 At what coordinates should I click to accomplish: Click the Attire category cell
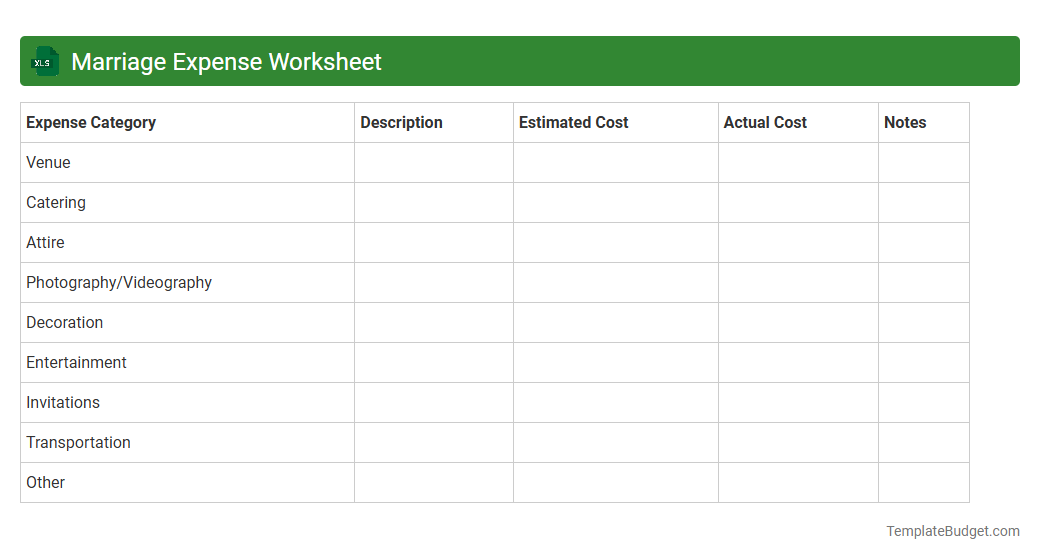188,243
